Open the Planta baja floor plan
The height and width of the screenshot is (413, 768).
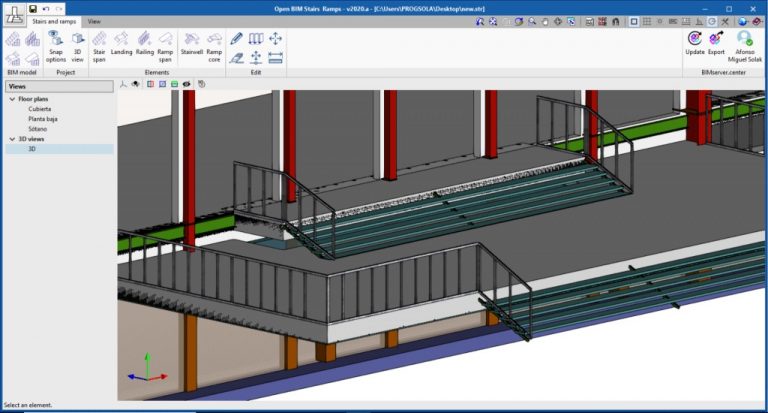(x=43, y=119)
